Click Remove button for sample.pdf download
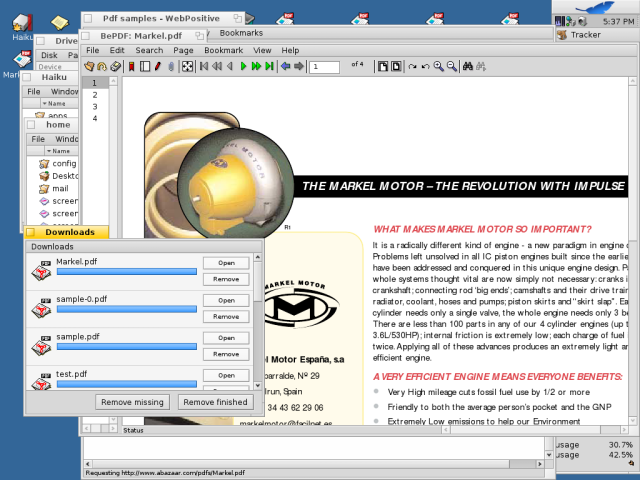The width and height of the screenshot is (640, 480). (x=226, y=354)
